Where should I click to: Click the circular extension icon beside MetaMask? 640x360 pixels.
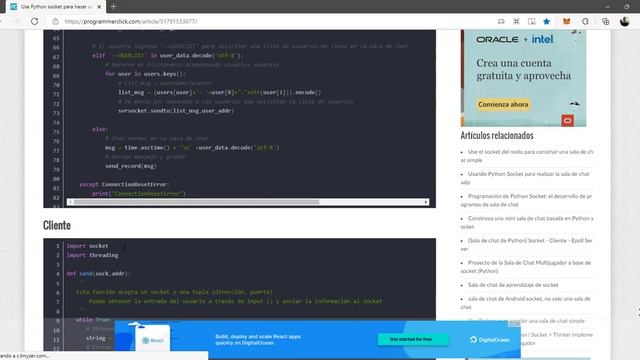point(585,21)
